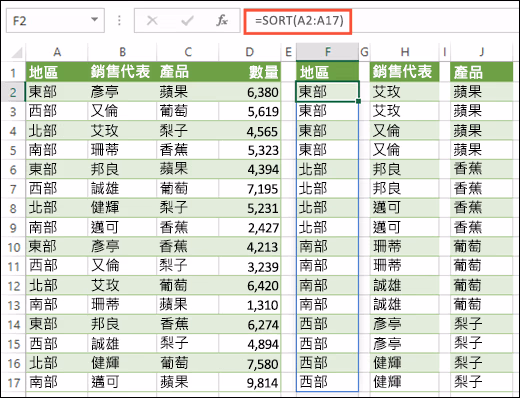Click the fill handle of cell F2
The width and height of the screenshot is (520, 398).
(x=358, y=101)
